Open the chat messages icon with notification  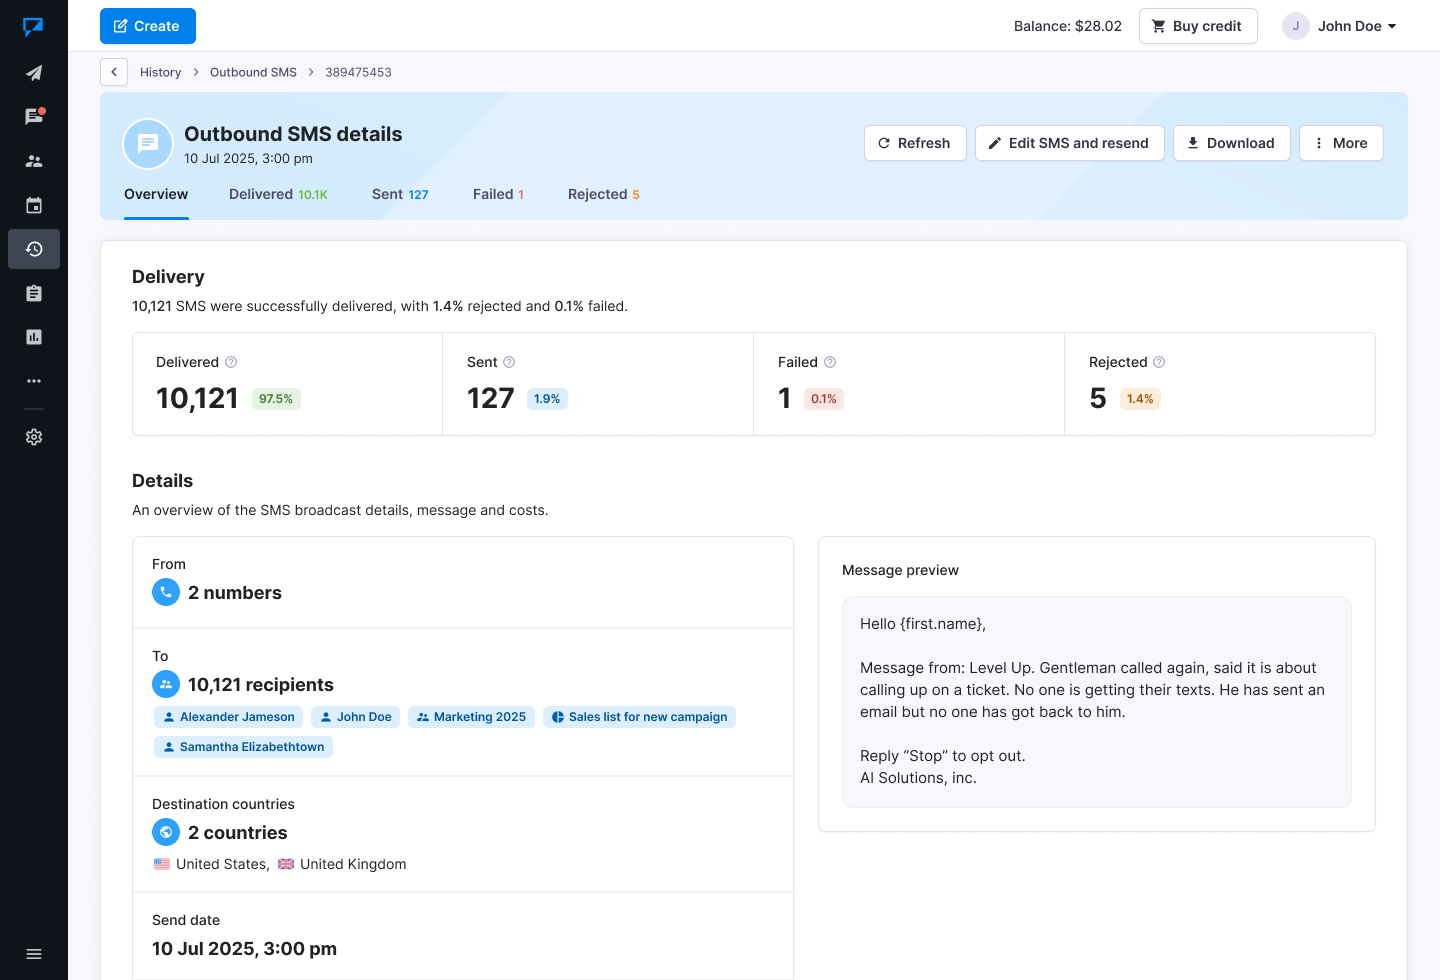click(34, 117)
